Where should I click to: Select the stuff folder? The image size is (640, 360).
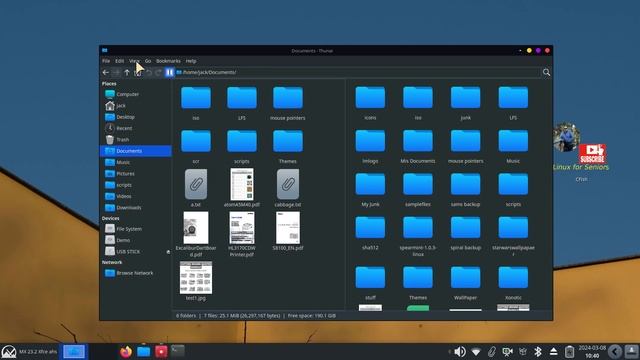[370, 278]
